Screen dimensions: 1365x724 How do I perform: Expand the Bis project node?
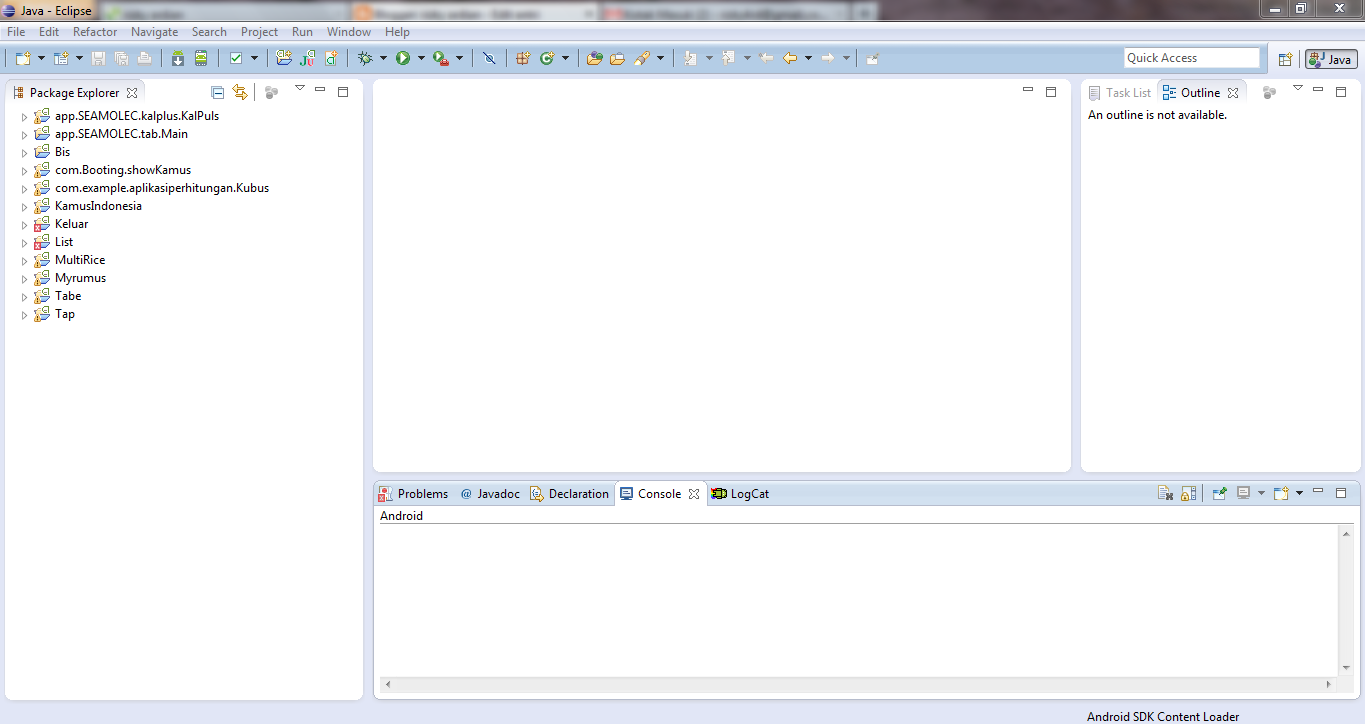pyautogui.click(x=25, y=152)
